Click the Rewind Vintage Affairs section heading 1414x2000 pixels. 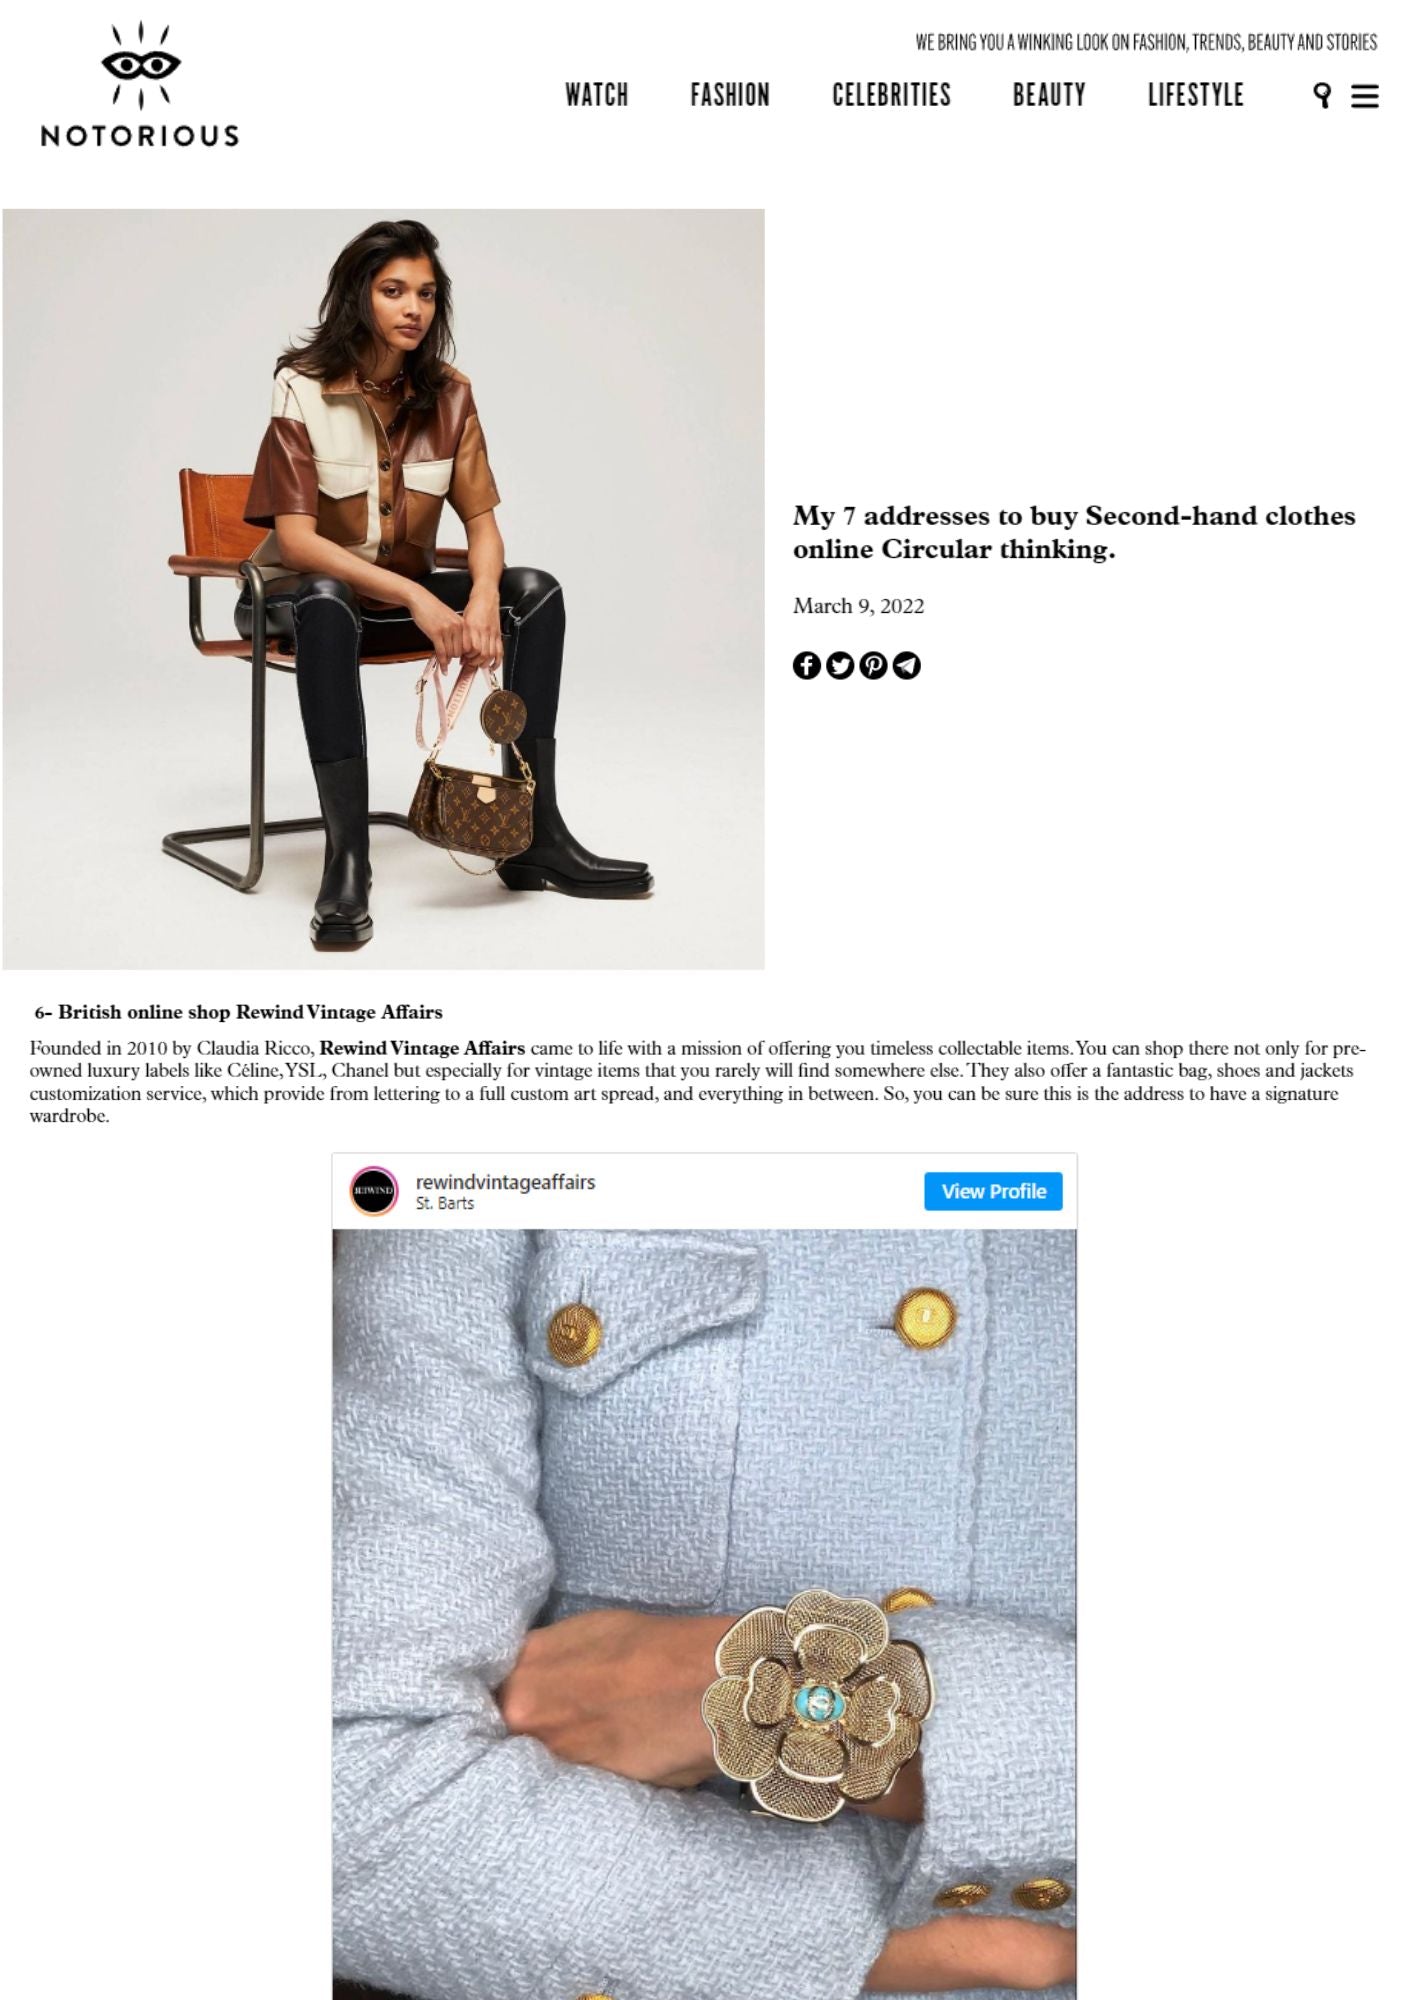(238, 1012)
